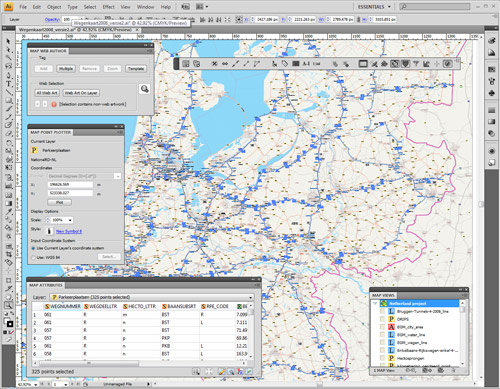
Task: Open the Essentials workspace dropdown
Action: tap(374, 7)
